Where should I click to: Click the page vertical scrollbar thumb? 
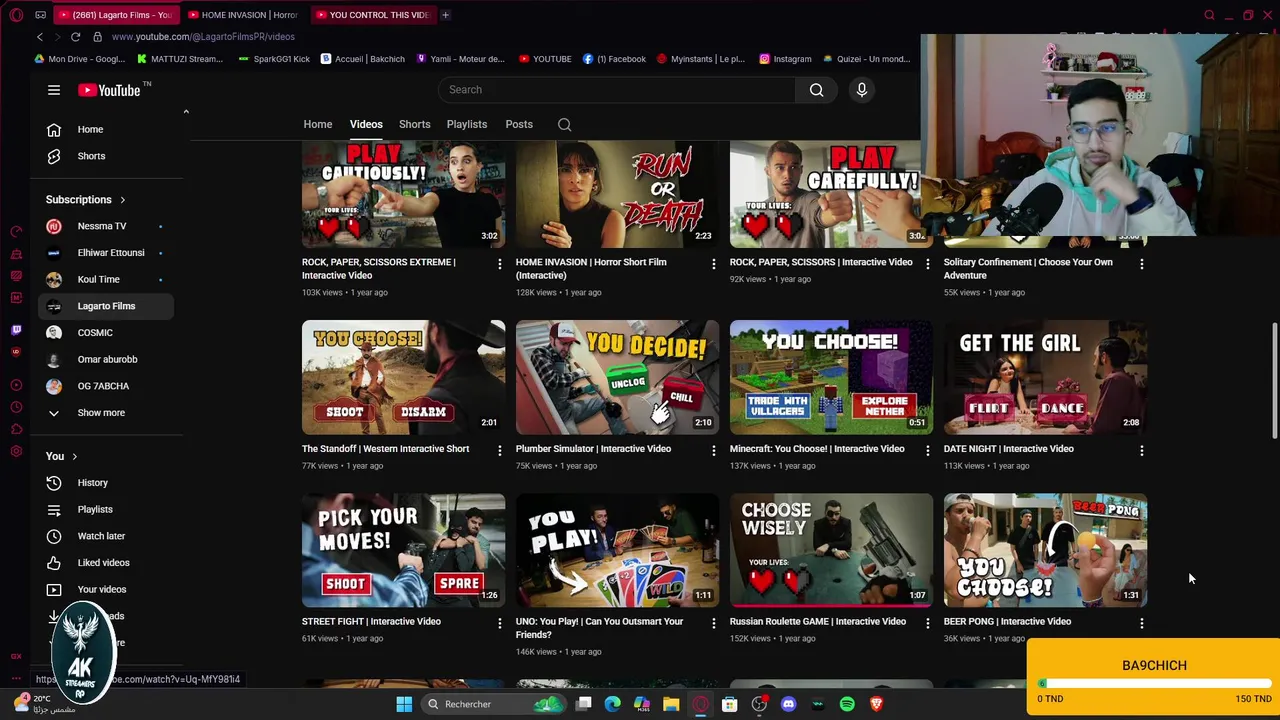[1274, 380]
